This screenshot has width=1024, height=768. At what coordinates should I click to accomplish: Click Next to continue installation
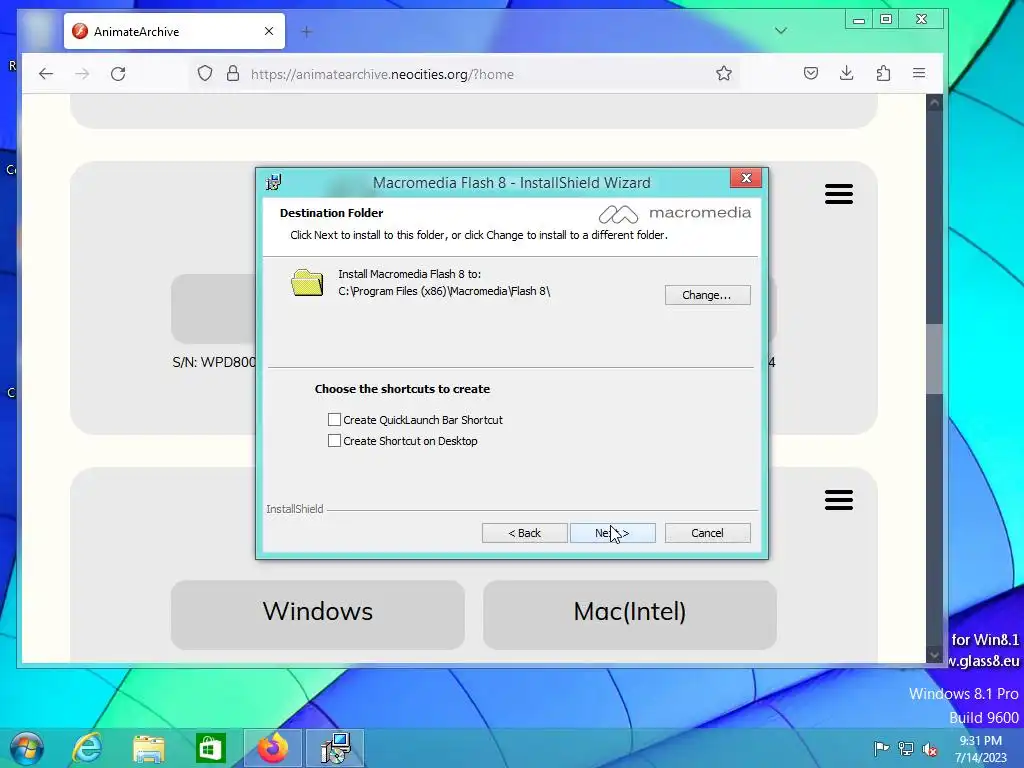point(613,533)
